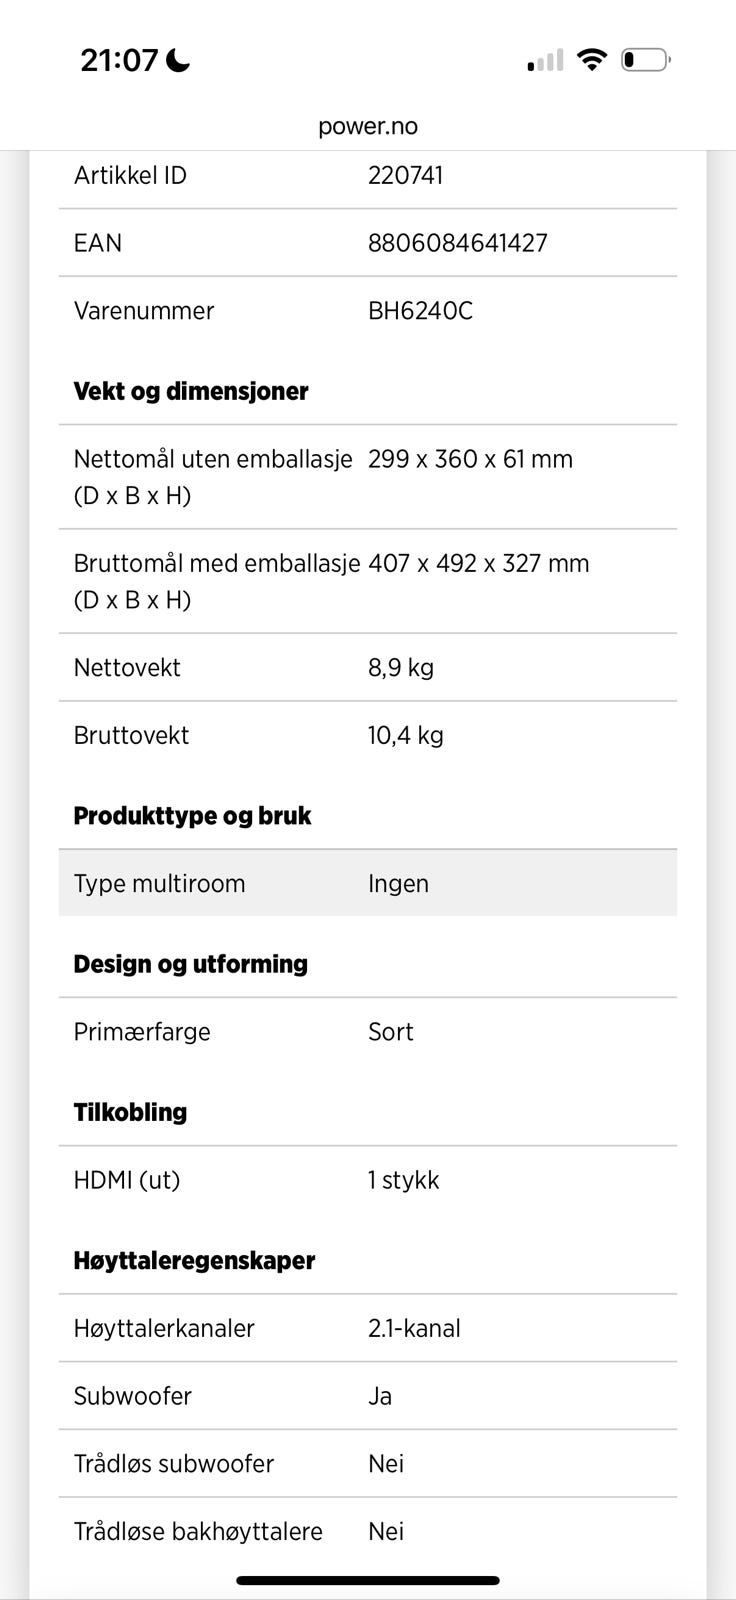Tap the HDMI (ut) row
The height and width of the screenshot is (1600, 736).
click(368, 1180)
